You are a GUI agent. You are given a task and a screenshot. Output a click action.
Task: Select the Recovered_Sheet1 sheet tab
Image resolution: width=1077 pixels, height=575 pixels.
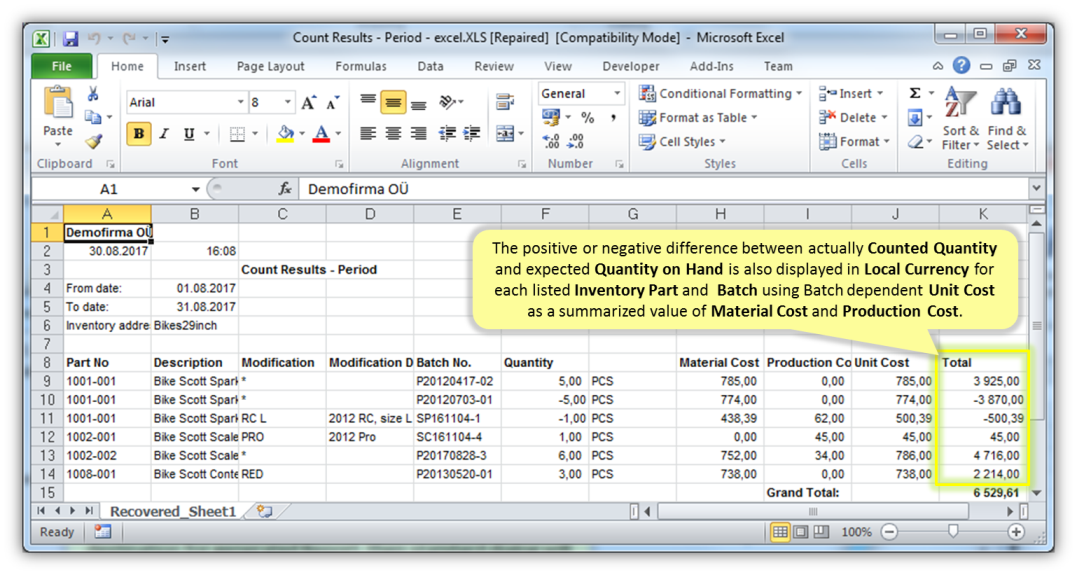pyautogui.click(x=172, y=511)
